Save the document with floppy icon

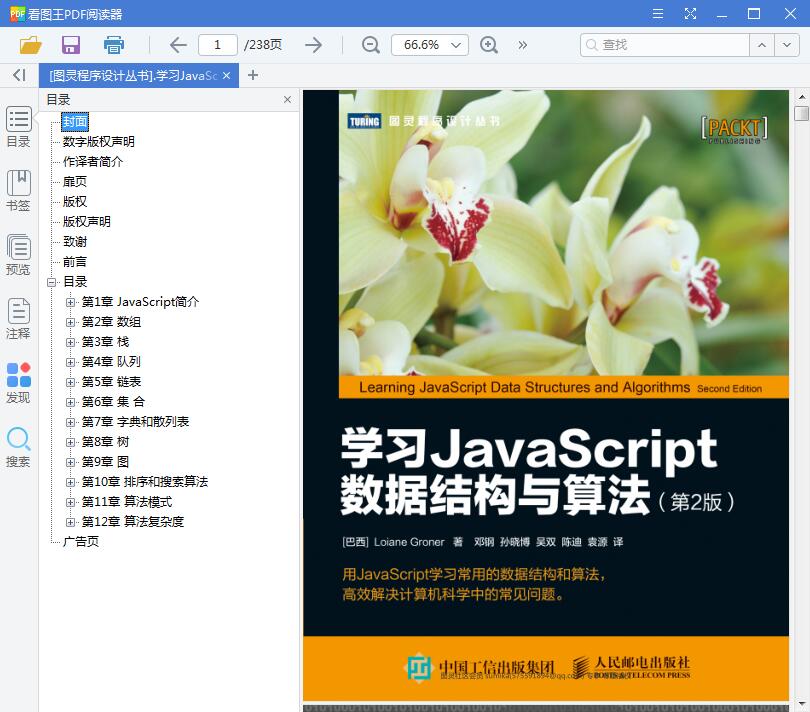point(71,45)
